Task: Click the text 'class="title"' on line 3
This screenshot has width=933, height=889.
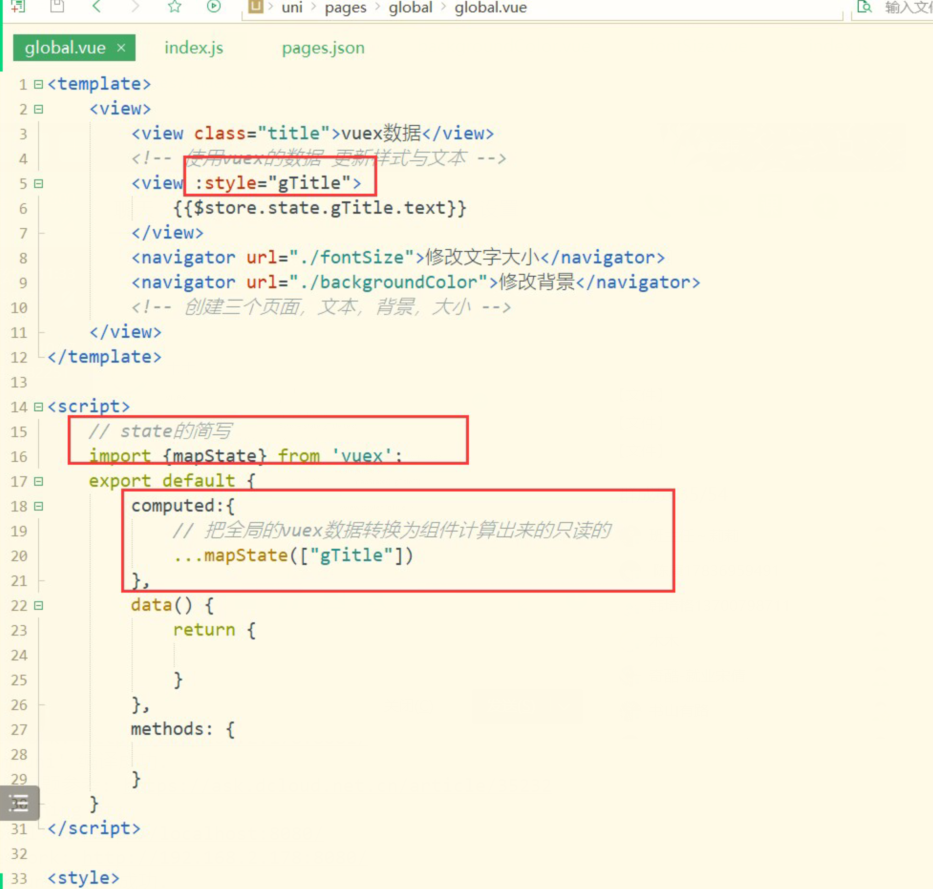Action: (262, 133)
